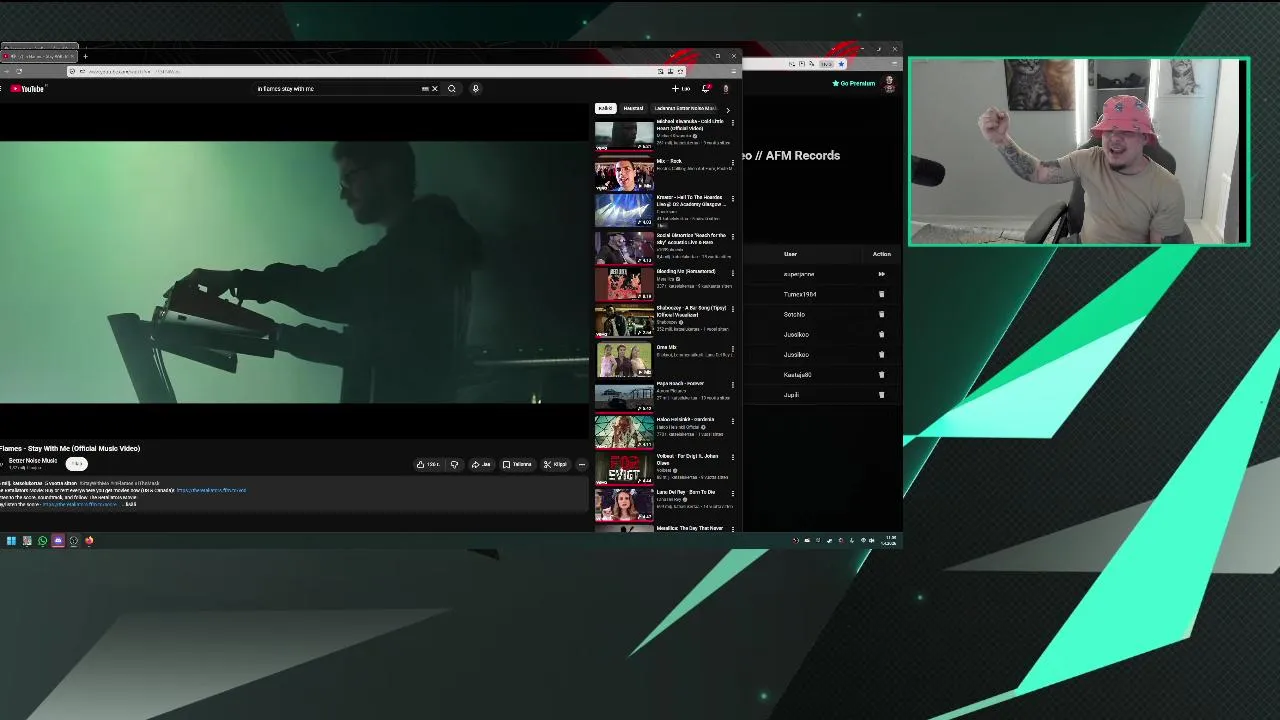This screenshot has height=720, width=1280.
Task: Like the 'Stay With Me' video
Action: [x=430, y=464]
